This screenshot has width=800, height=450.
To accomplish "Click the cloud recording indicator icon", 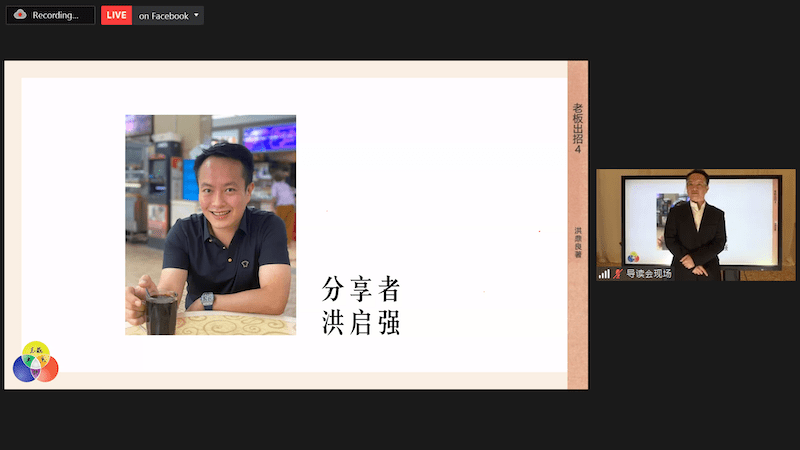I will click(x=20, y=15).
